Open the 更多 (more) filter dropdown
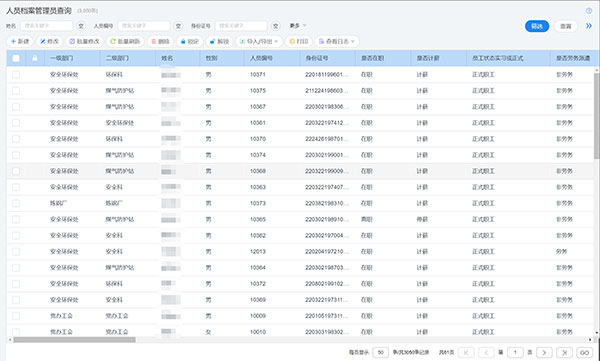The image size is (600, 361). click(x=298, y=26)
